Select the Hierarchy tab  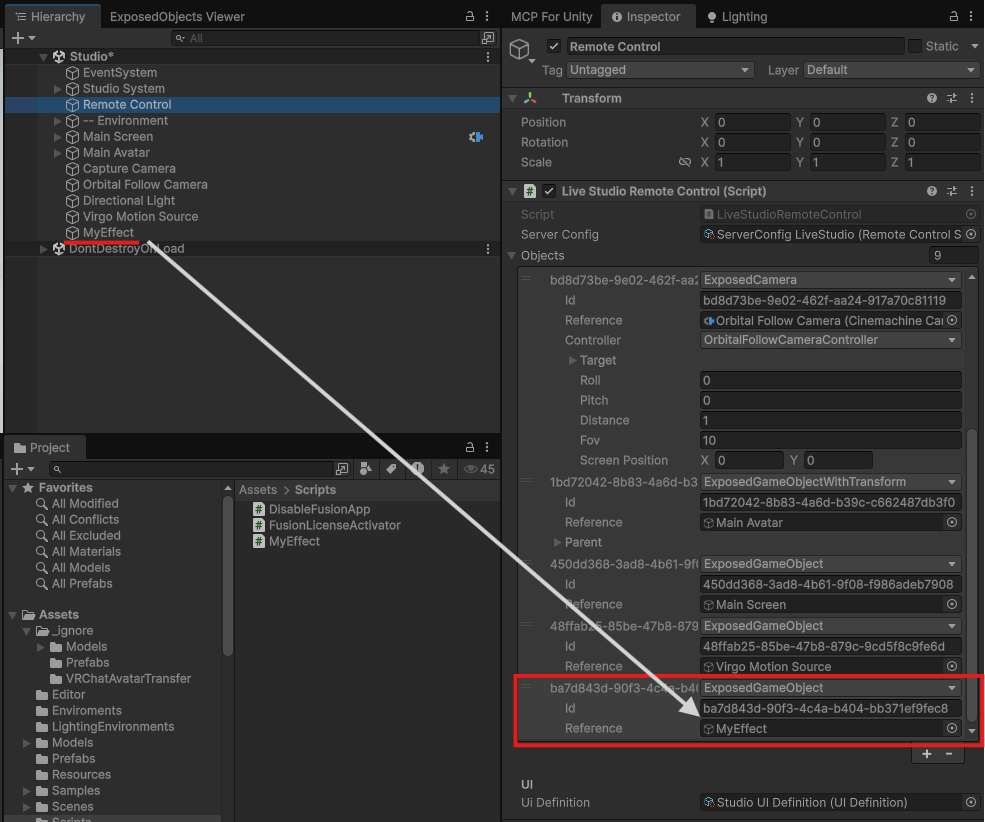(x=50, y=17)
